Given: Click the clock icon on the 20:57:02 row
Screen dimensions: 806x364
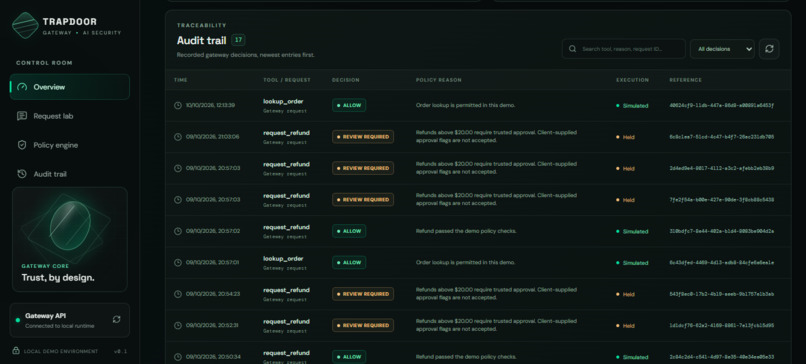Looking at the screenshot, I should (178, 231).
